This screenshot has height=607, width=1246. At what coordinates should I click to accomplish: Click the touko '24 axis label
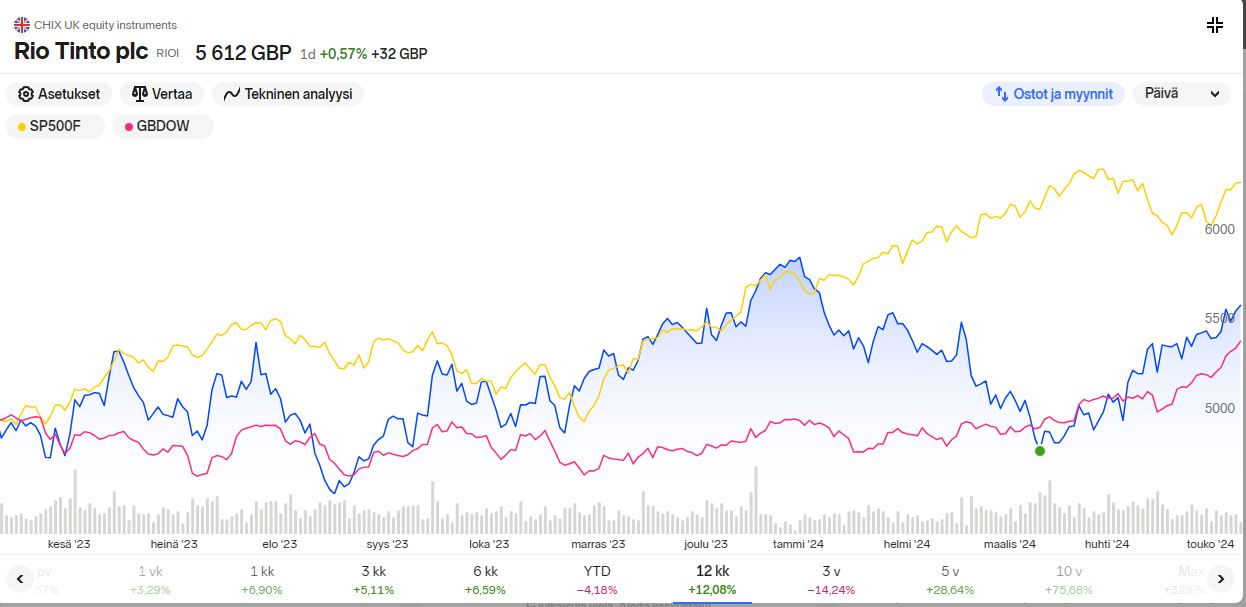1211,544
